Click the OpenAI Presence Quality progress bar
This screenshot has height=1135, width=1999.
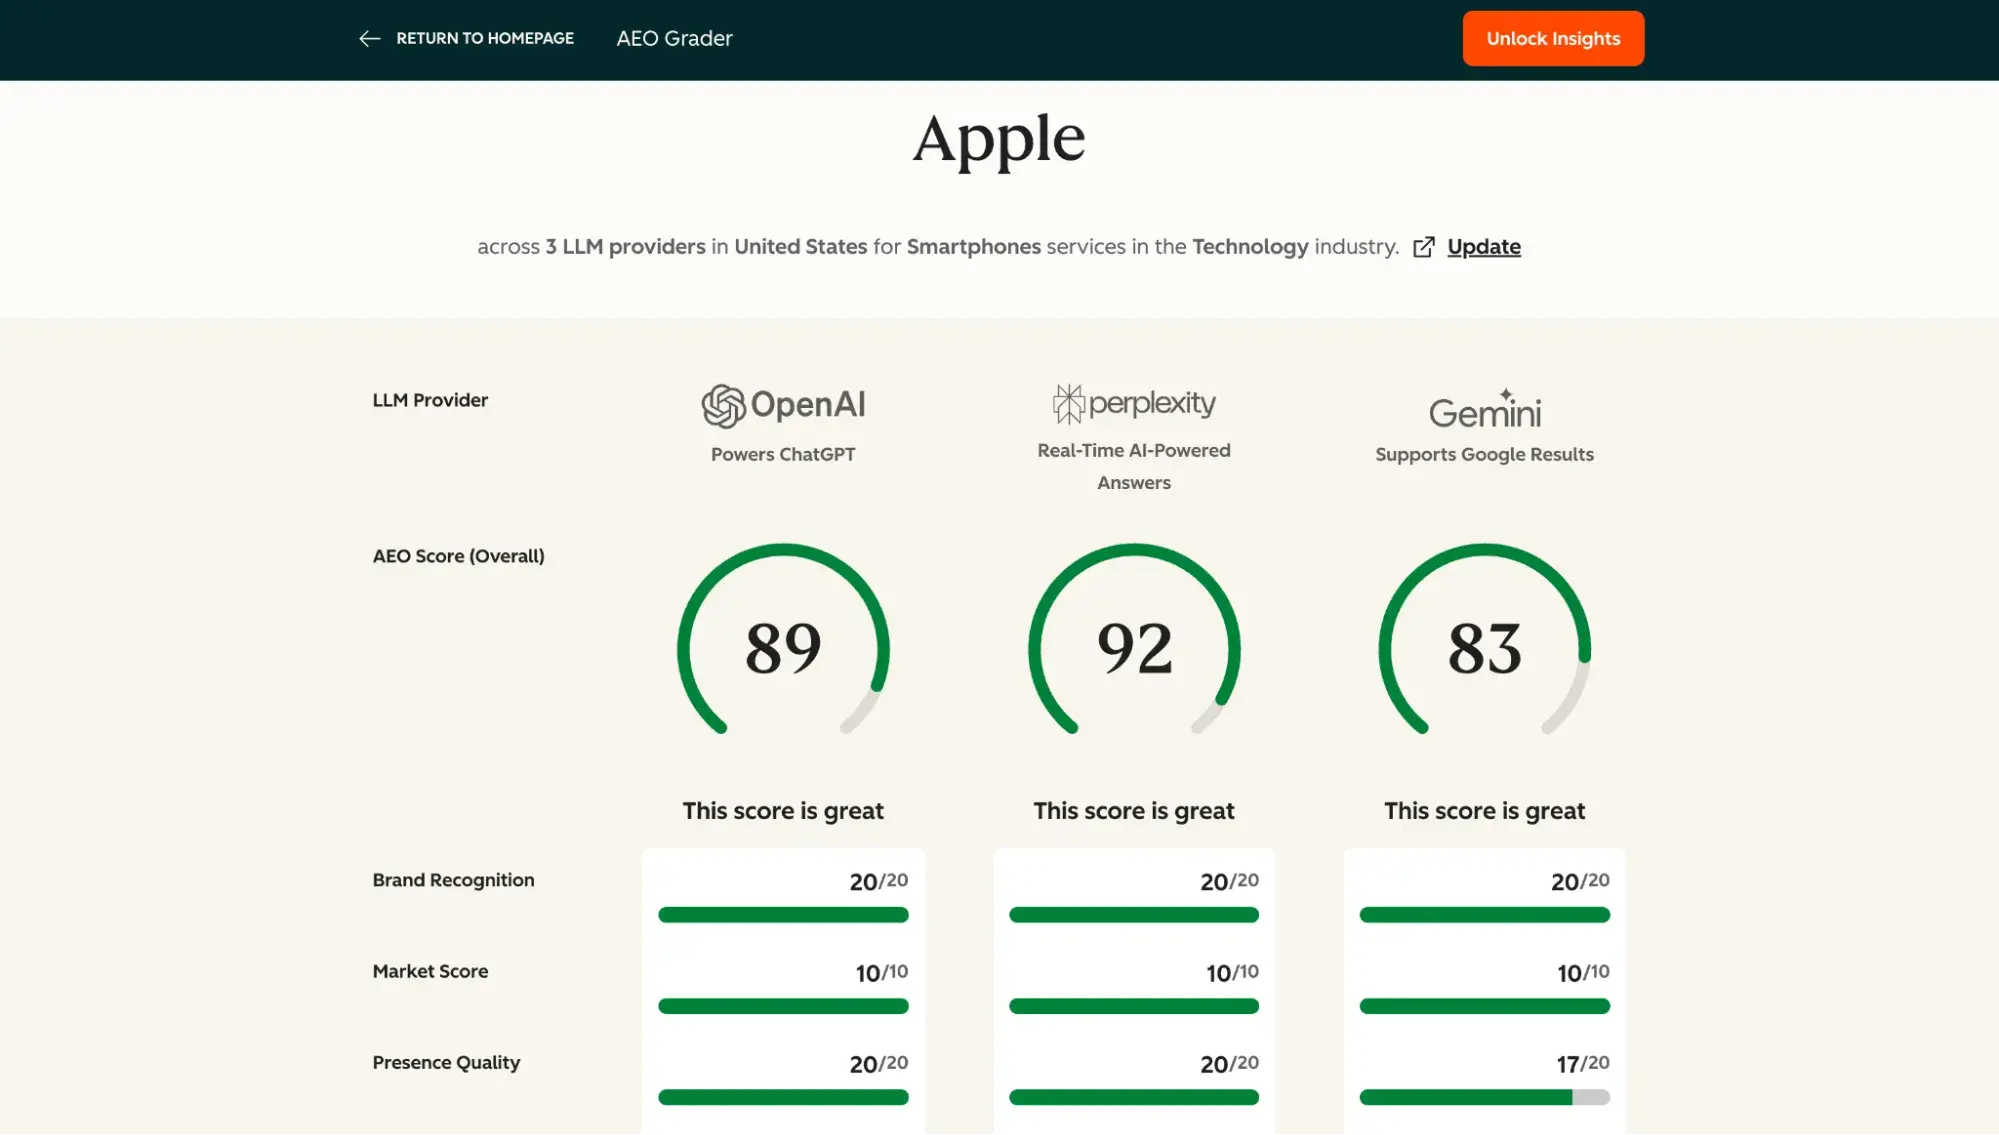783,1097
